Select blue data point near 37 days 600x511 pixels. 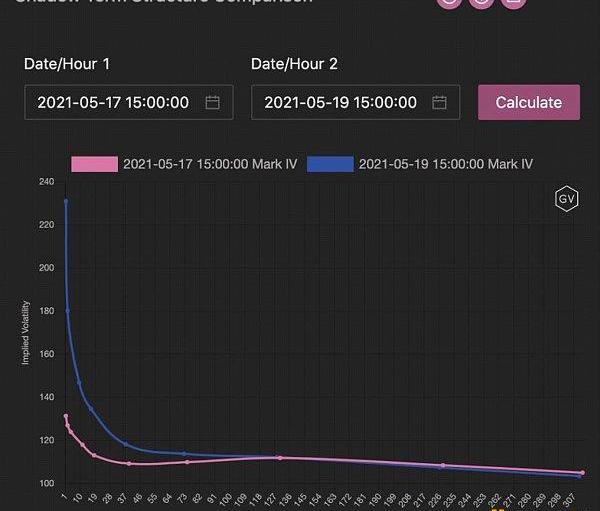pyautogui.click(x=126, y=444)
